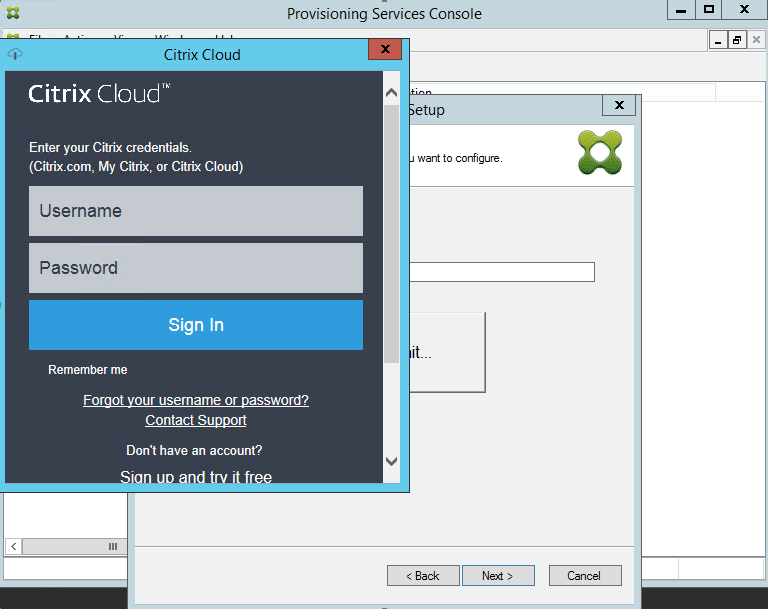Minimize the inner MDI child window
The height and width of the screenshot is (609, 768).
(x=718, y=40)
